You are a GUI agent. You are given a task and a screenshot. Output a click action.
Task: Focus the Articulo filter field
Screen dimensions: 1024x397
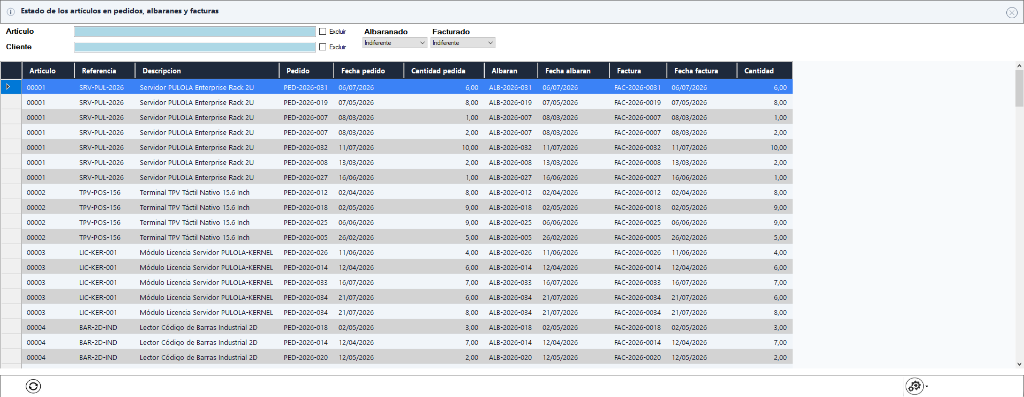point(195,31)
